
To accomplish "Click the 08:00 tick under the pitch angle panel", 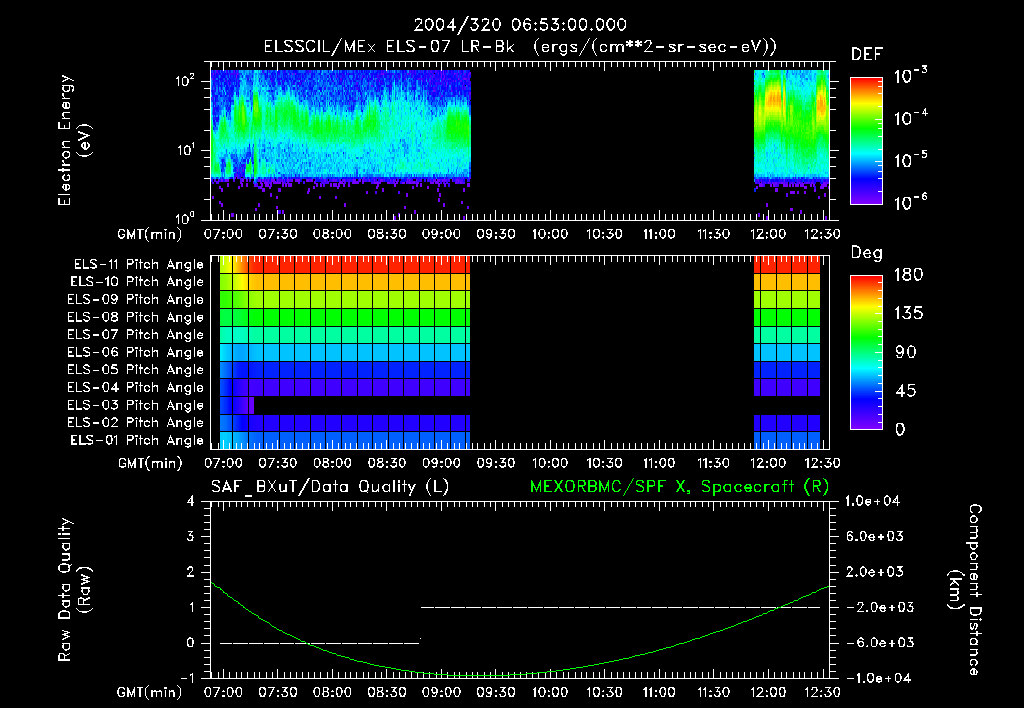I will [332, 463].
